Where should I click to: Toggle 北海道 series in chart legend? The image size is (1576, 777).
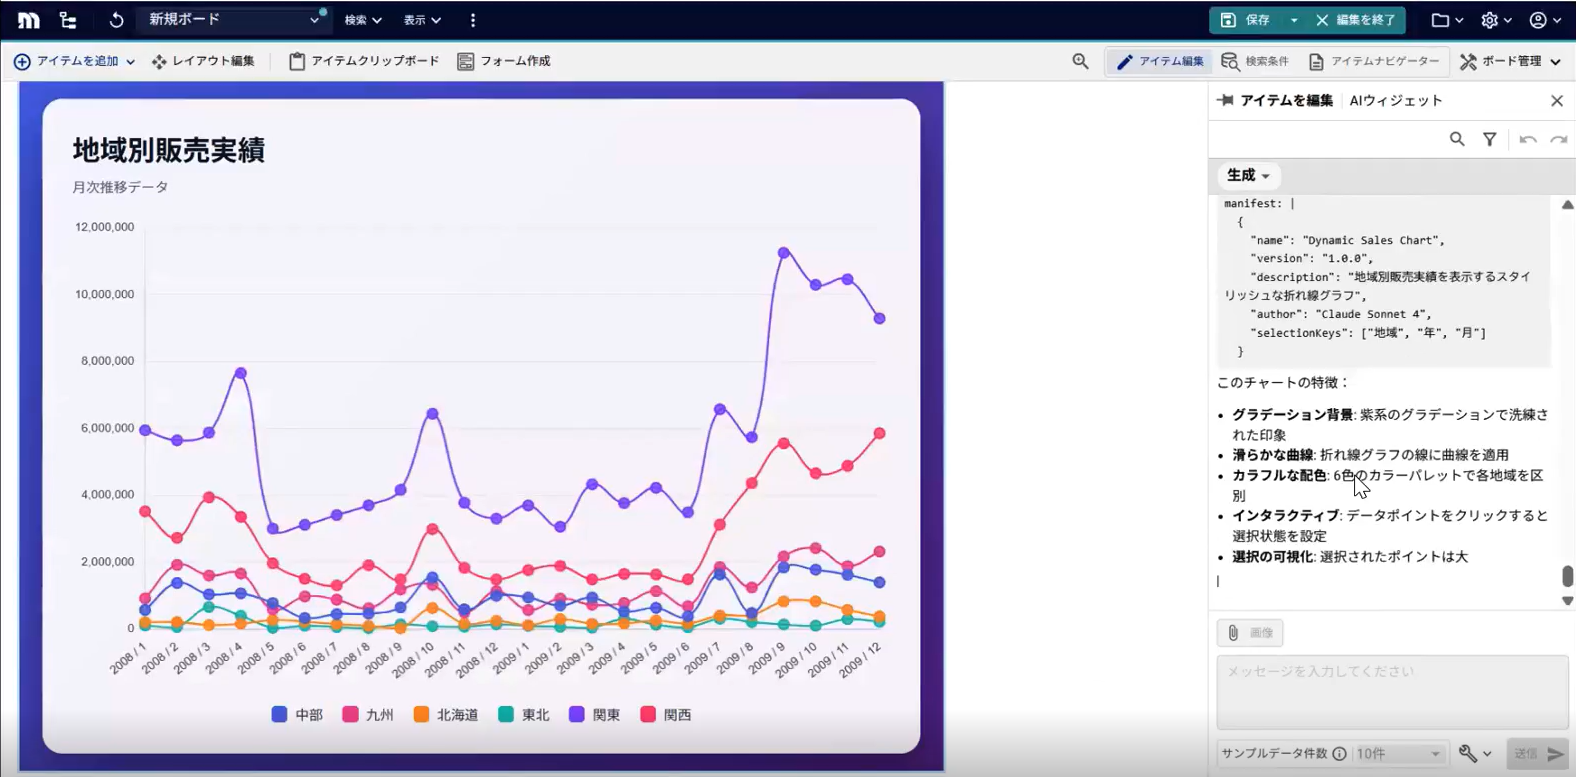pyautogui.click(x=446, y=714)
